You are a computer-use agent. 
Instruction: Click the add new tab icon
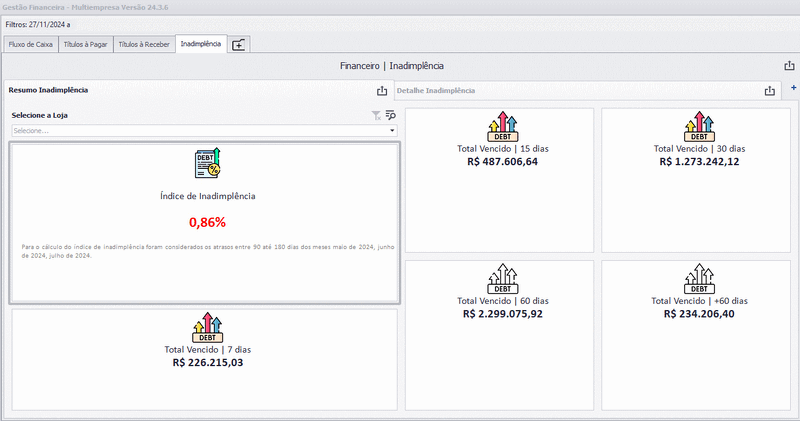[x=238, y=45]
